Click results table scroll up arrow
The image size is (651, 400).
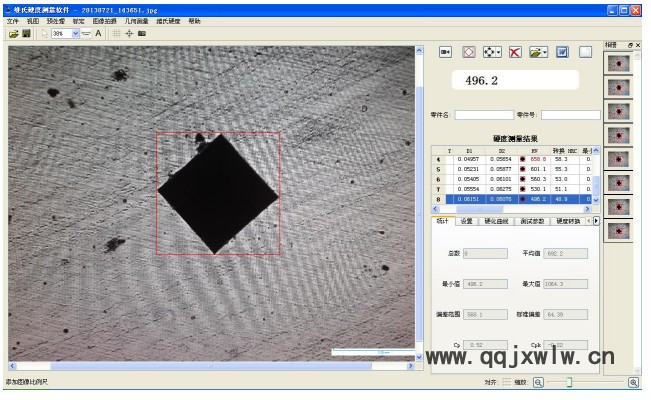[596, 150]
